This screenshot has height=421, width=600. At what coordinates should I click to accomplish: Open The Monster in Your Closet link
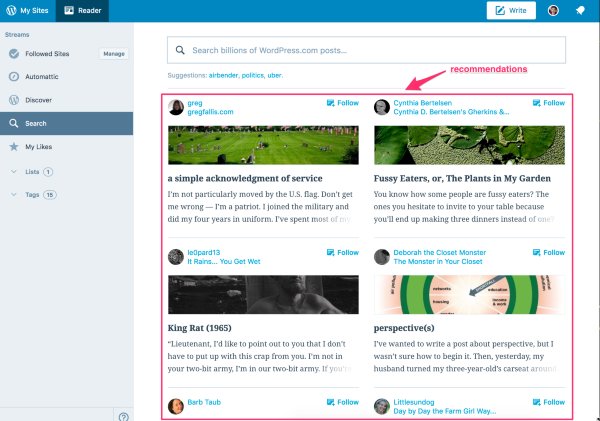click(438, 262)
